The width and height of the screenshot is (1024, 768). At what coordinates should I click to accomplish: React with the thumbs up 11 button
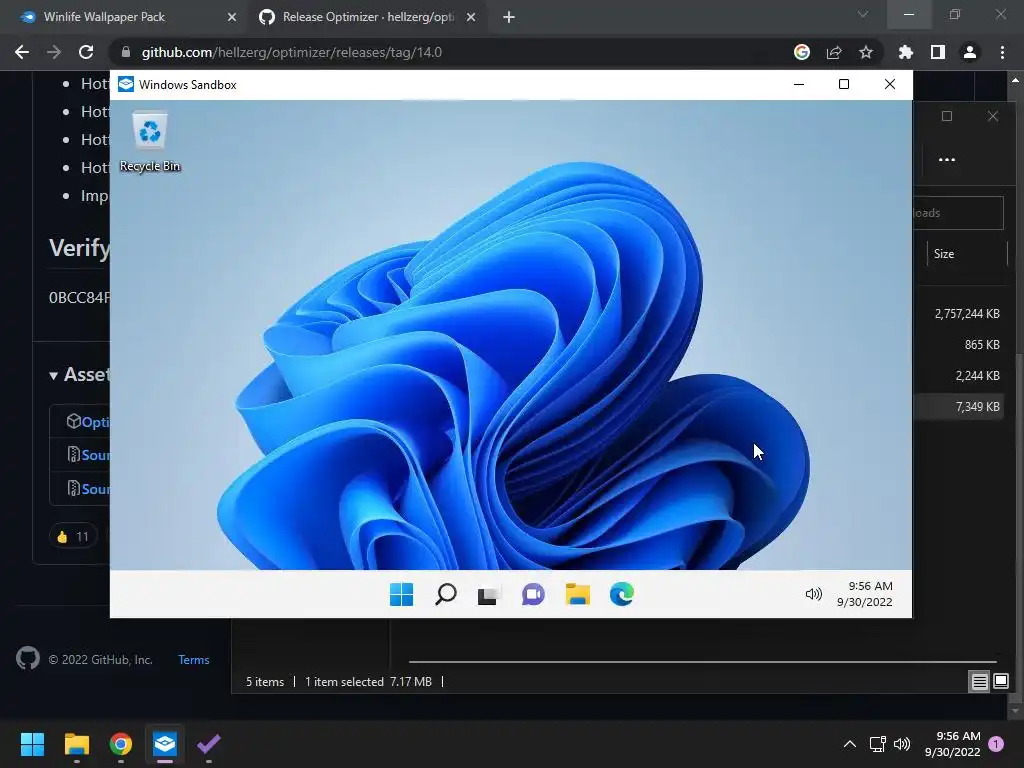tap(73, 537)
